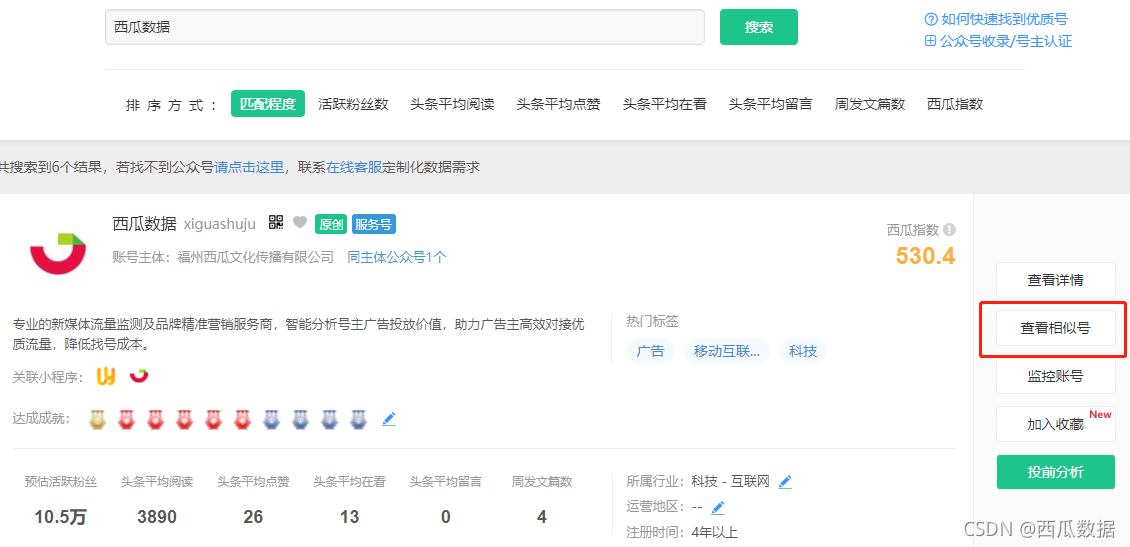Click the 10.5万 active fans value
This screenshot has height=547, width=1130.
pos(60,517)
